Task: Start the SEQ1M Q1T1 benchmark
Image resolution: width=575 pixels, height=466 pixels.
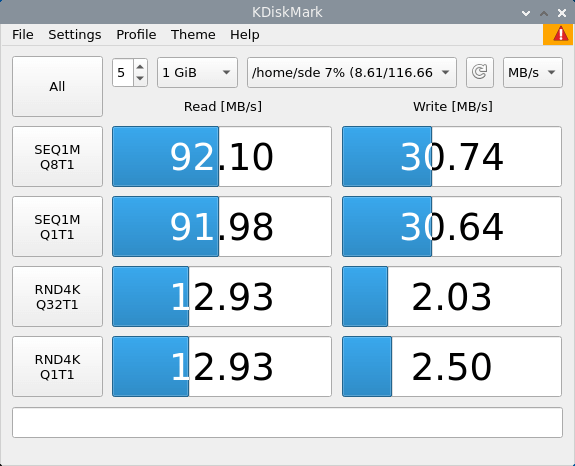Action: 58,227
